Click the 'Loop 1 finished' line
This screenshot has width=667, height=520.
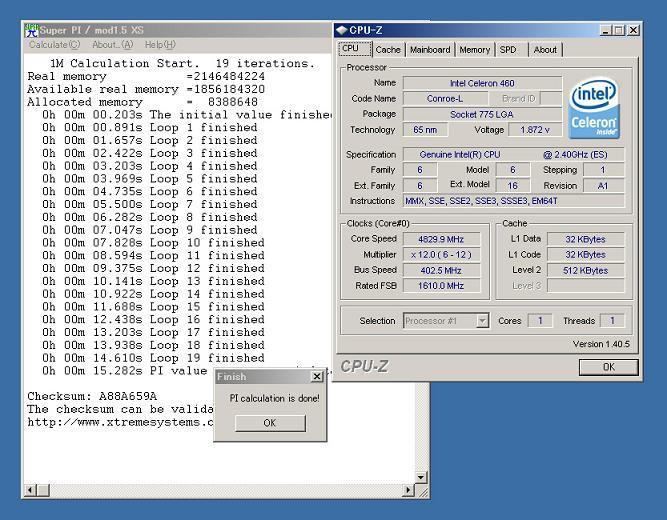tap(149, 127)
